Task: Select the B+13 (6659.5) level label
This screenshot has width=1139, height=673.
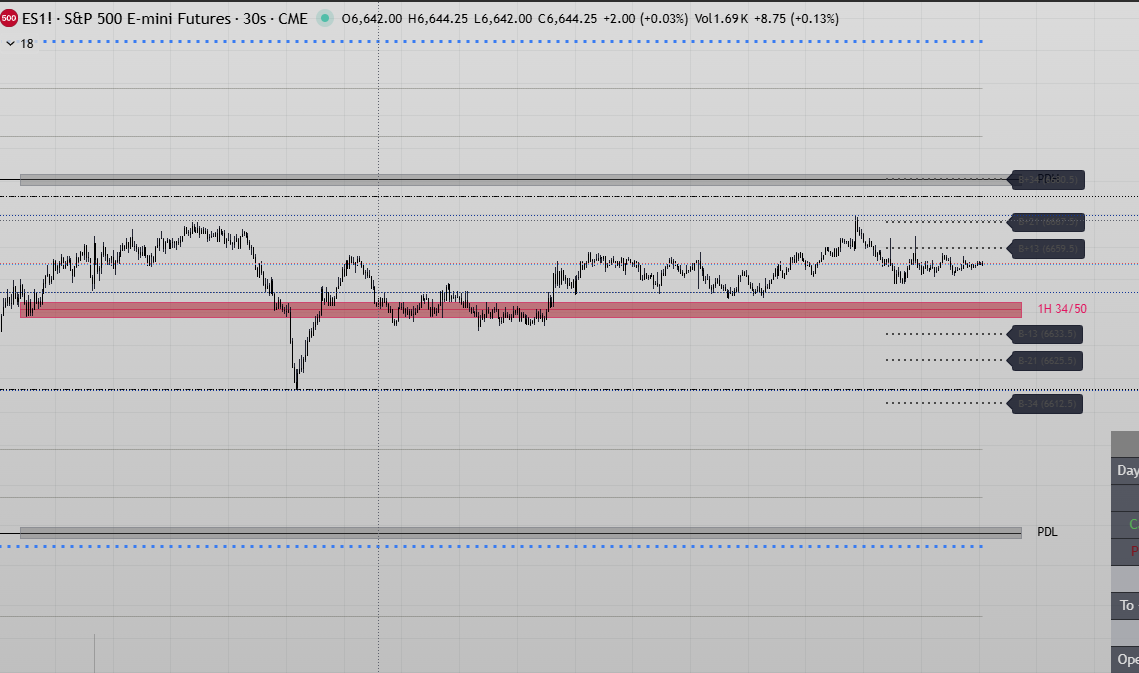Action: (x=1047, y=249)
